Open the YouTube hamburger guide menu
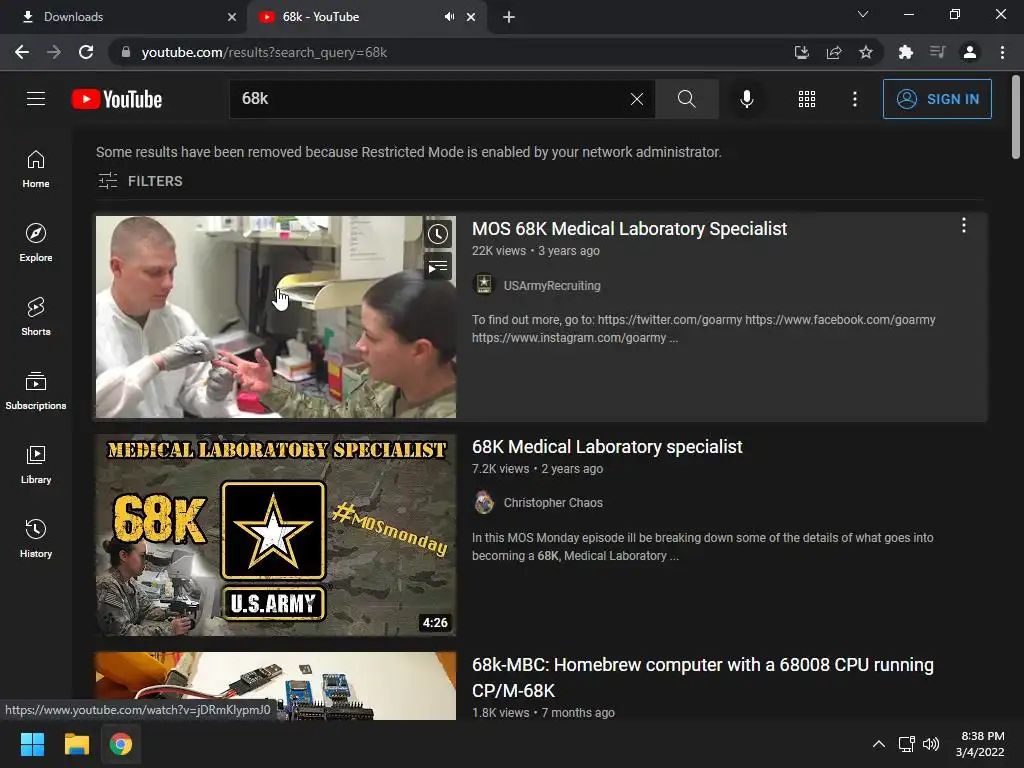 (x=36, y=99)
